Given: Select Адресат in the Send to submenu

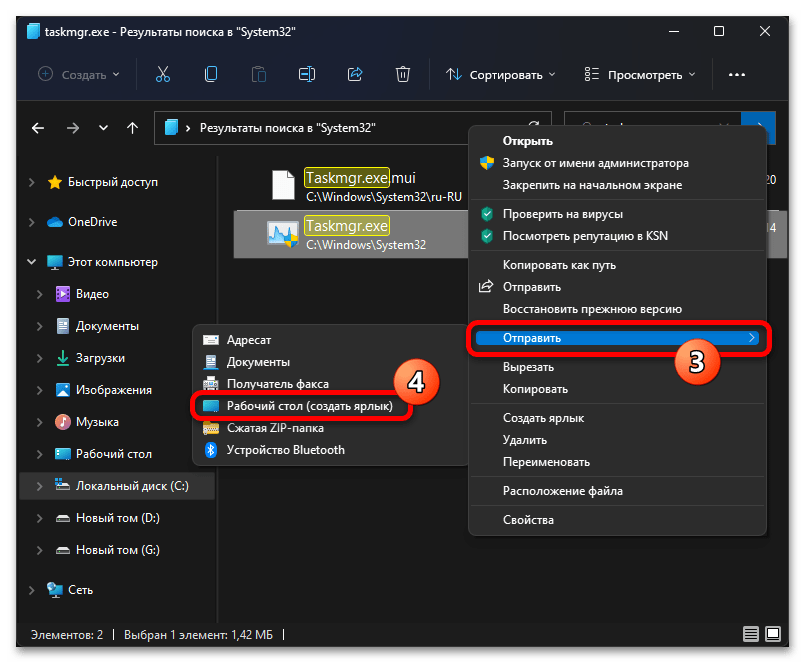Looking at the screenshot, I should pos(330,340).
